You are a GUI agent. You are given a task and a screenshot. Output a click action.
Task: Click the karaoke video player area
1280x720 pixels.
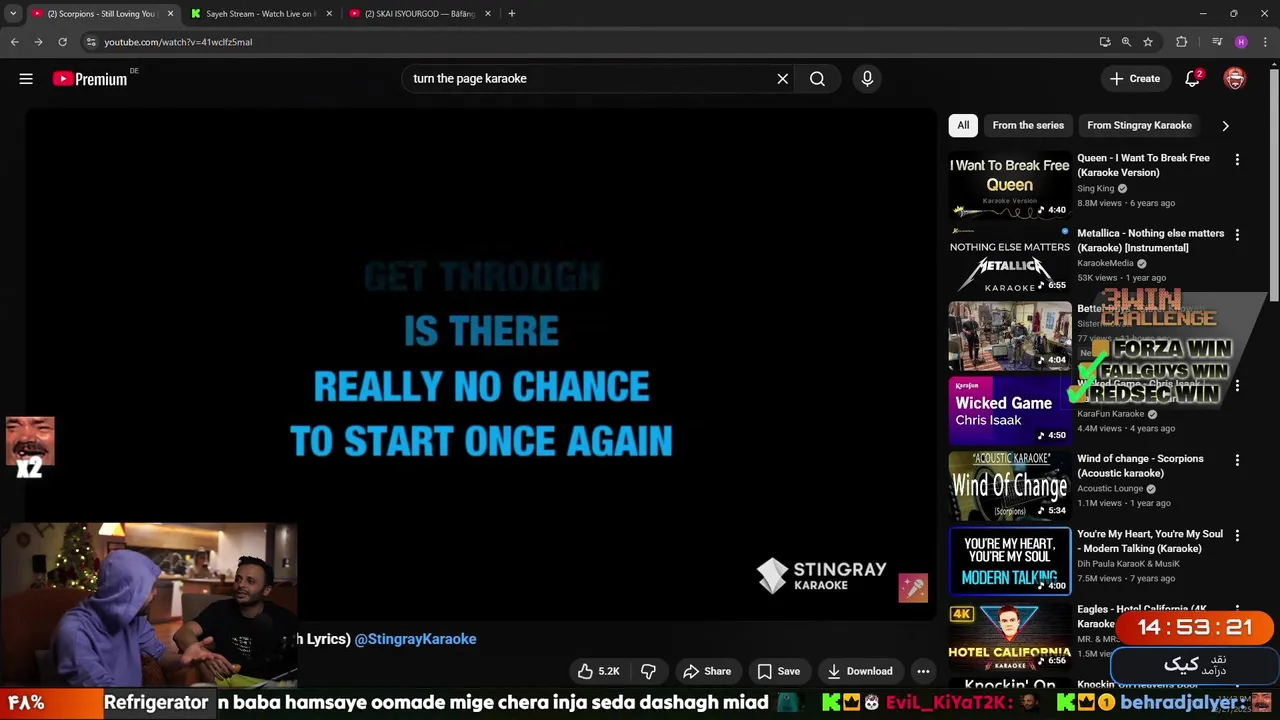click(x=480, y=365)
